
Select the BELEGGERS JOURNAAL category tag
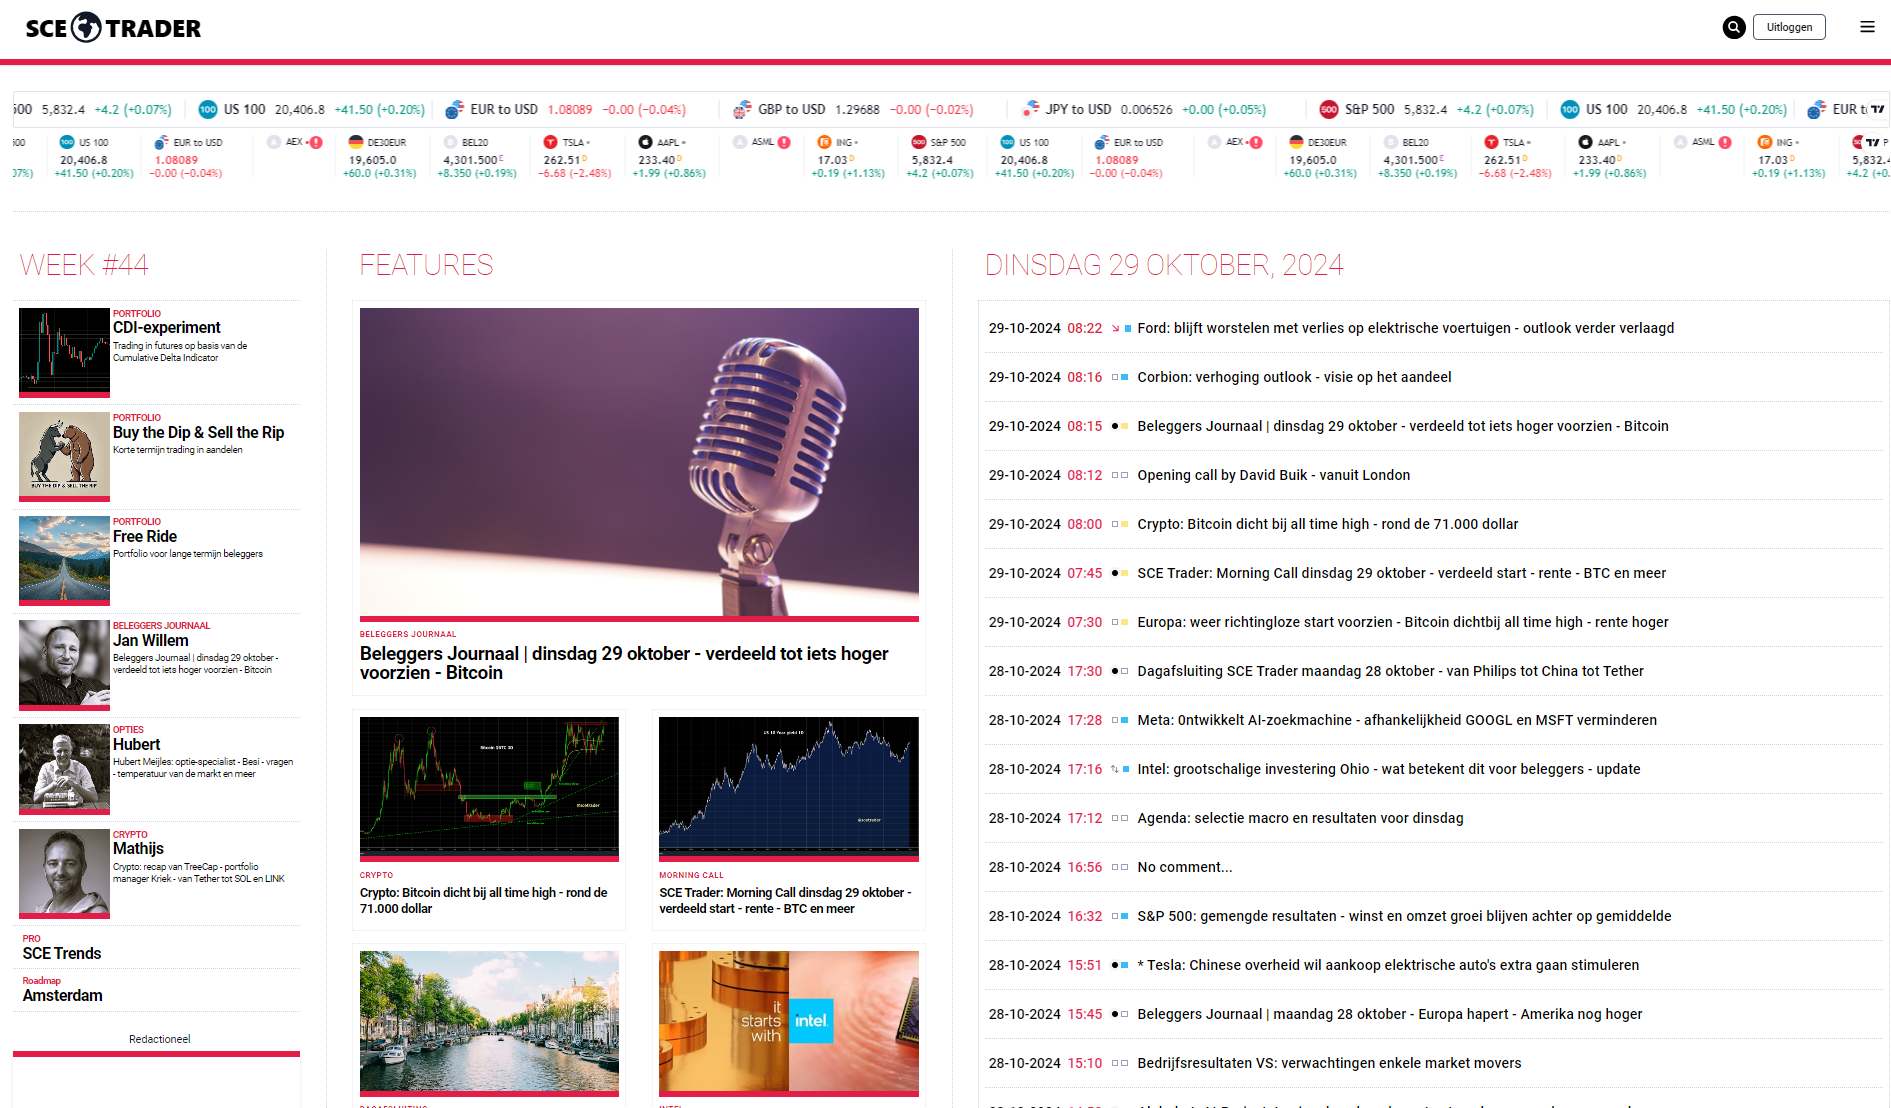tap(407, 634)
